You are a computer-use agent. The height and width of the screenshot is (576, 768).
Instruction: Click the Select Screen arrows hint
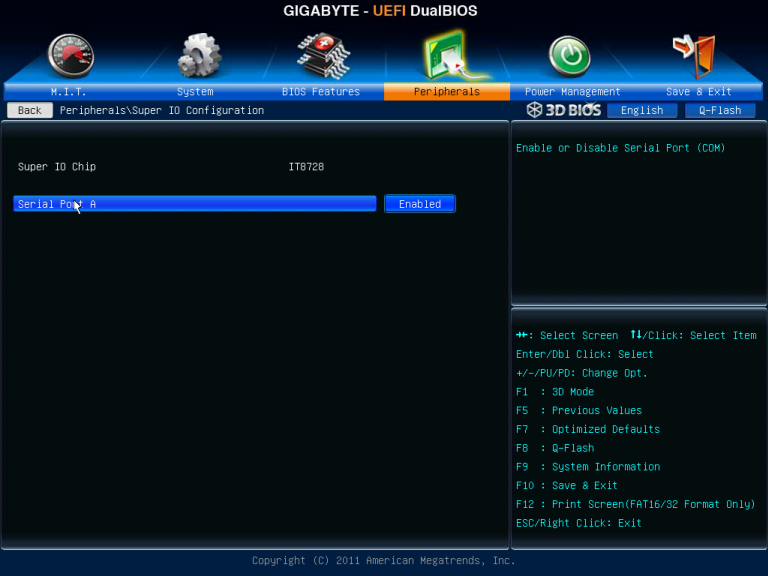click(567, 336)
